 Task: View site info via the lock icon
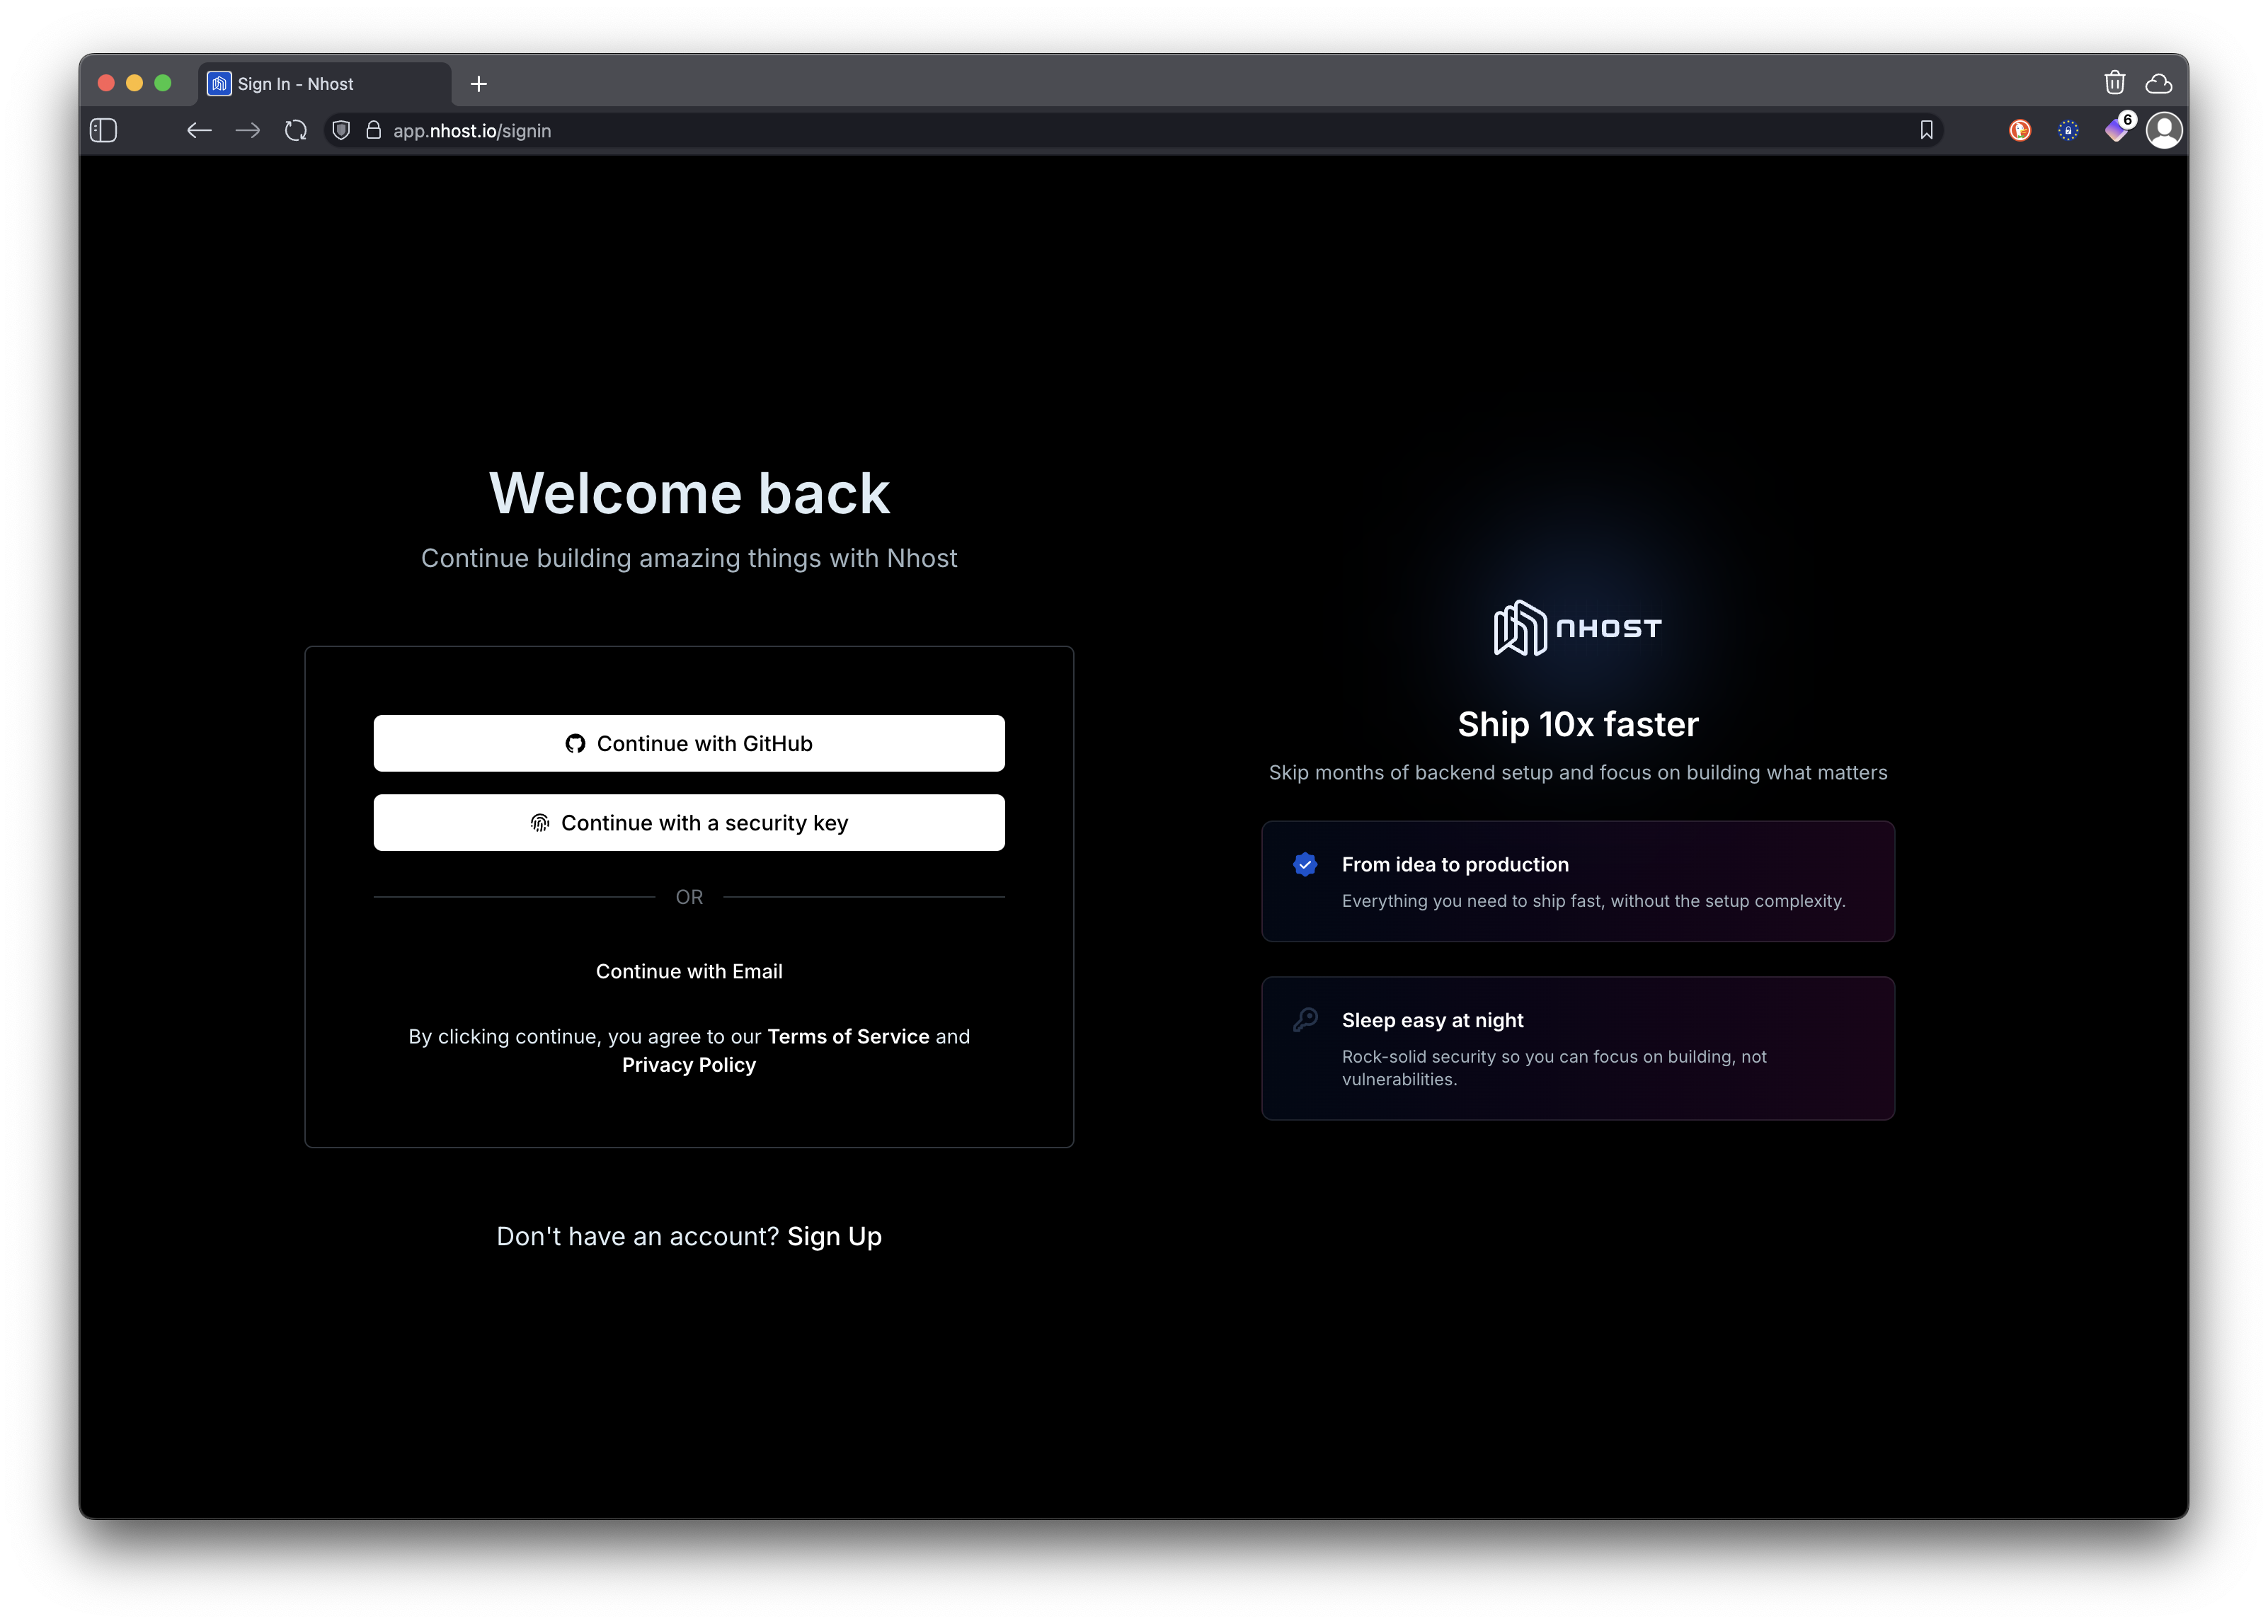373,131
